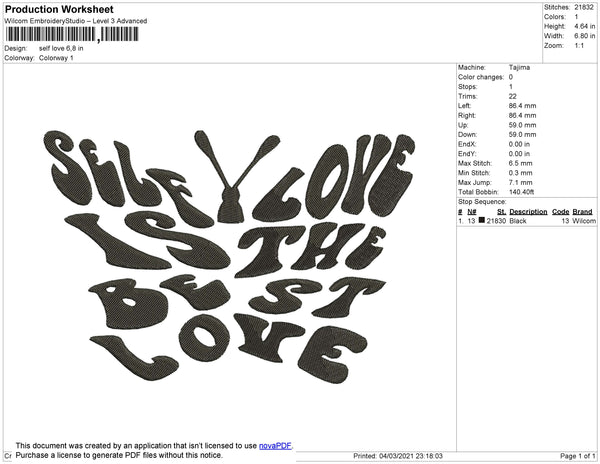Viewport: 600px width, 464px height.
Task: Click the Trims value 22
Action: point(512,96)
